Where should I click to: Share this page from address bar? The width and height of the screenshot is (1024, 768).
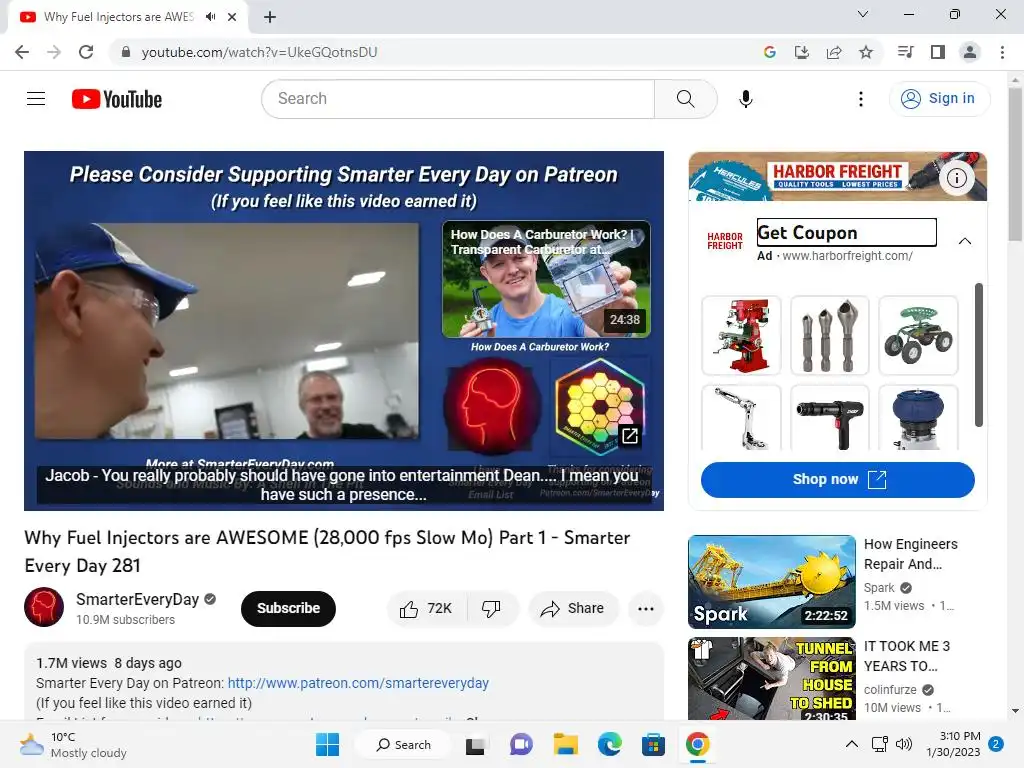pyautogui.click(x=833, y=52)
